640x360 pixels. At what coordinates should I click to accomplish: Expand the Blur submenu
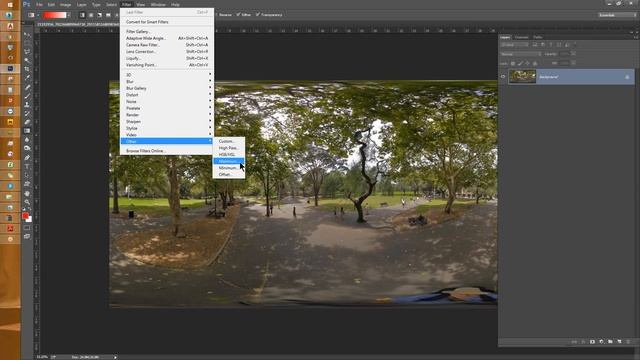pyautogui.click(x=167, y=82)
